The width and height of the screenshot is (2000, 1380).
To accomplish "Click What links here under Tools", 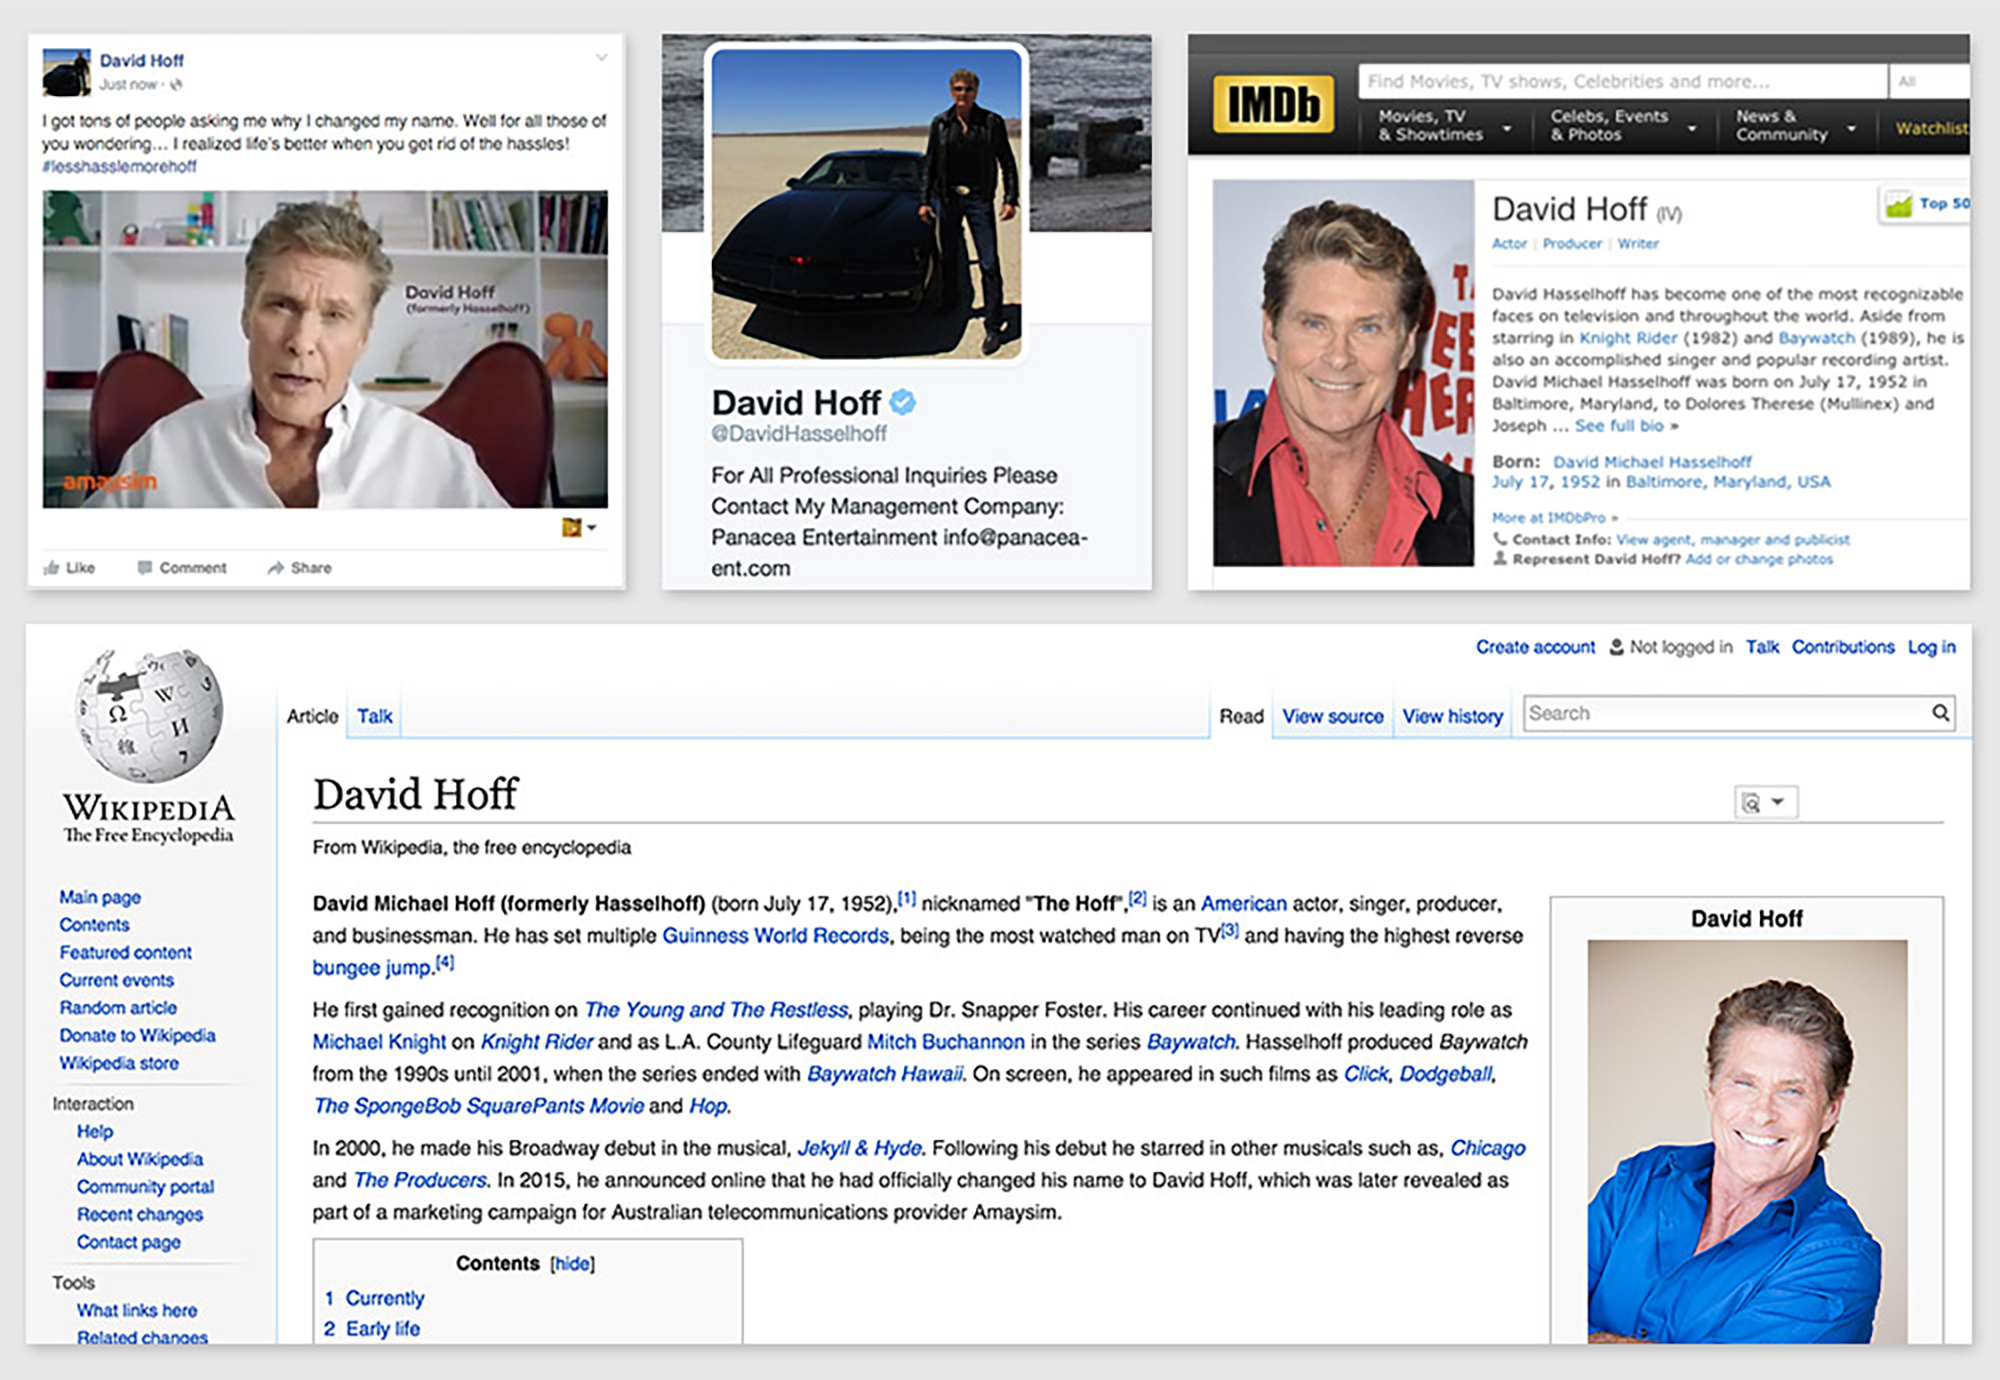I will point(137,1310).
